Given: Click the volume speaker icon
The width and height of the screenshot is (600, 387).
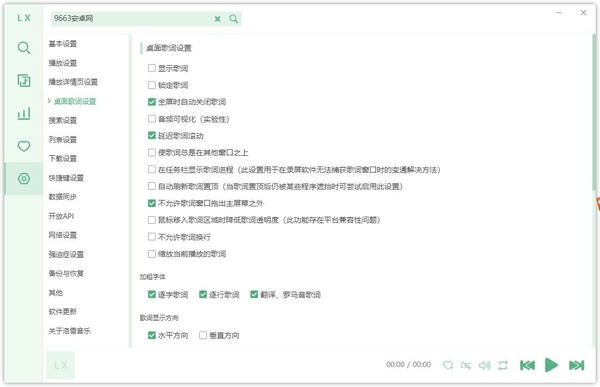Looking at the screenshot, I should tap(484, 365).
